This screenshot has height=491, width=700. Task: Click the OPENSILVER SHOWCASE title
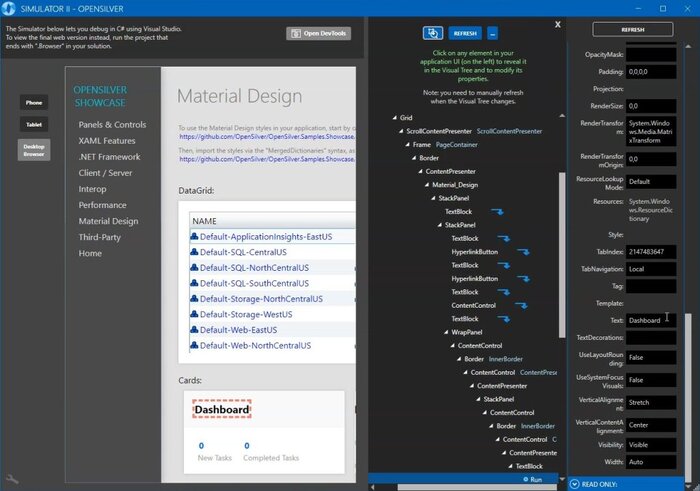[x=100, y=96]
